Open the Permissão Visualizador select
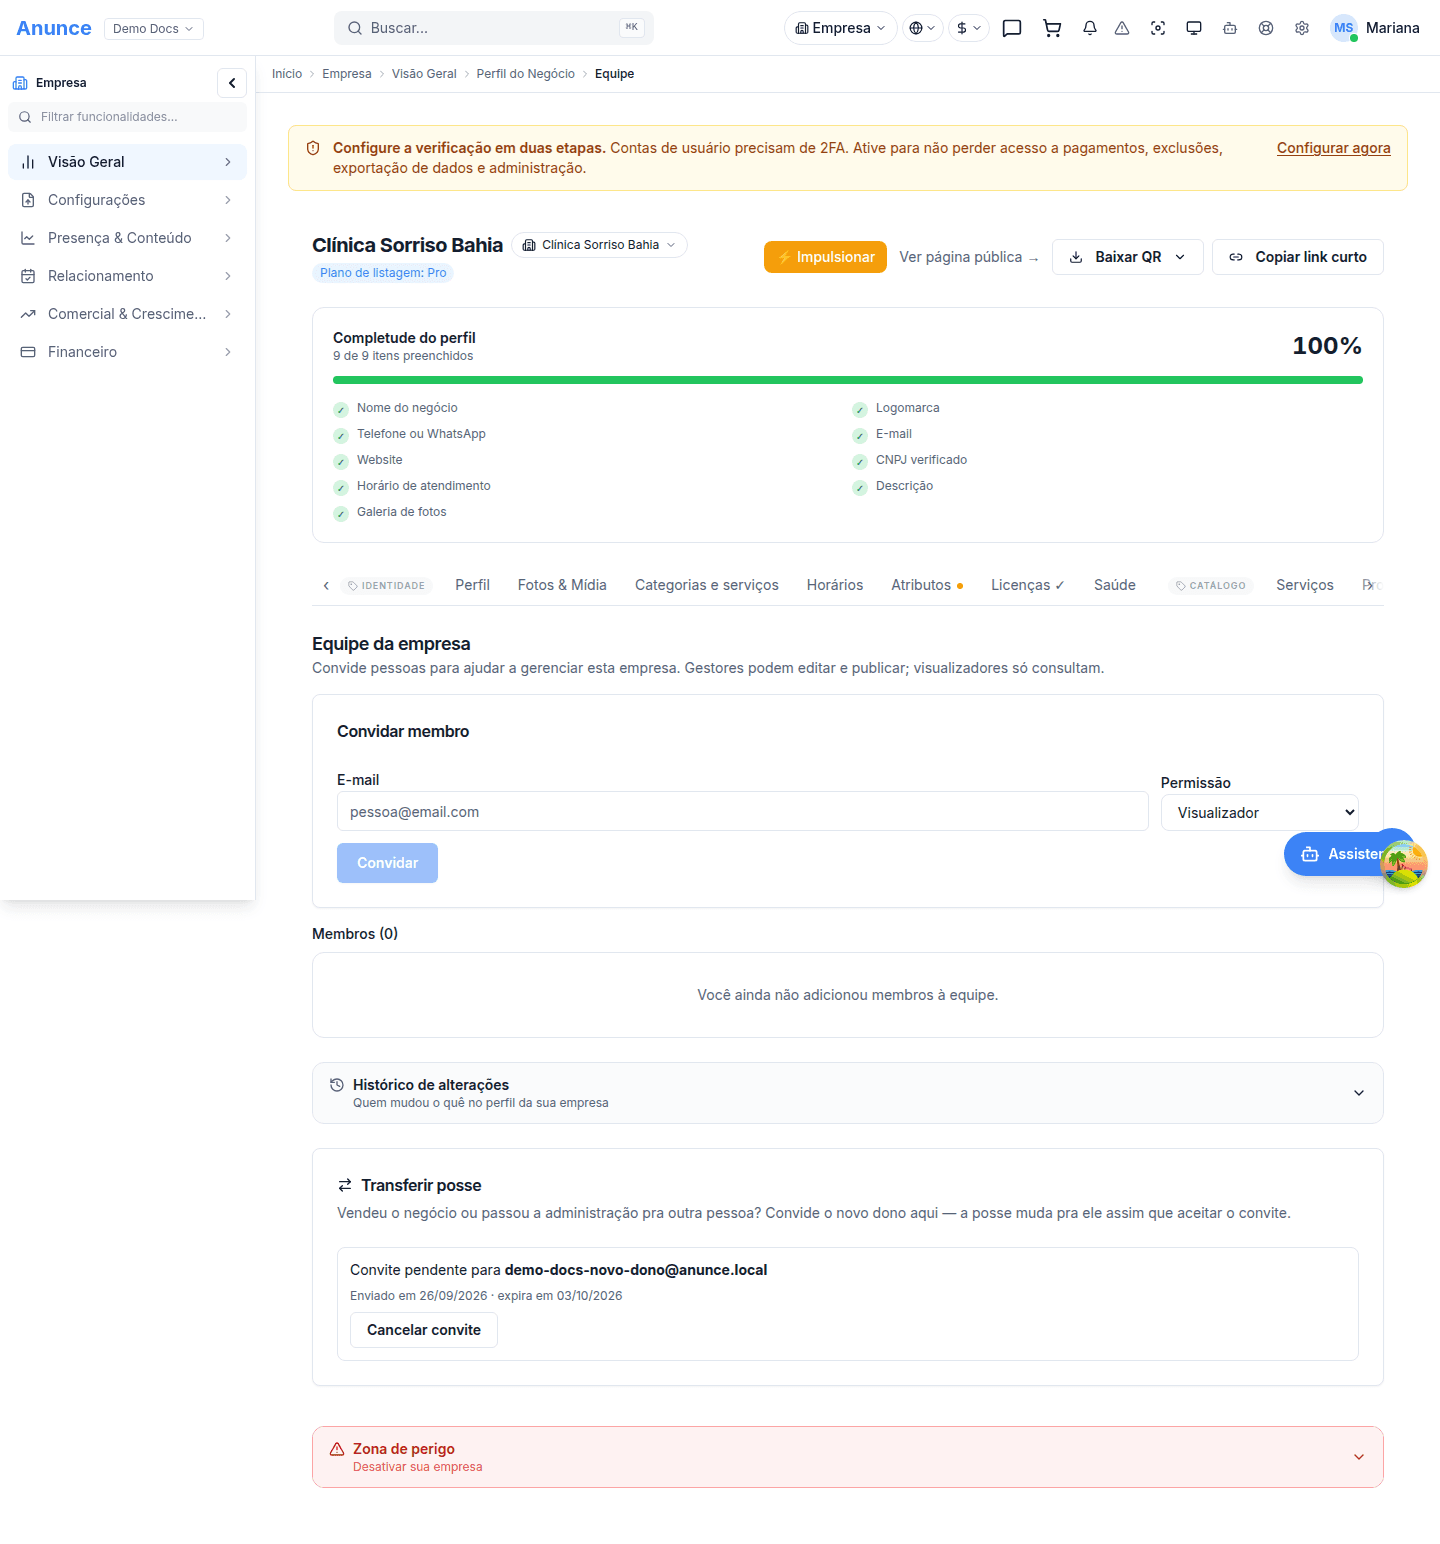The height and width of the screenshot is (1544, 1440). 1260,813
